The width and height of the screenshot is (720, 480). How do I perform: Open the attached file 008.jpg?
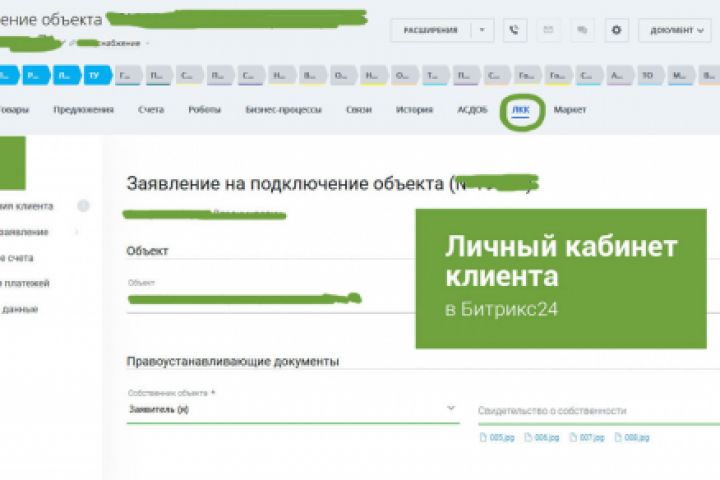pyautogui.click(x=632, y=438)
